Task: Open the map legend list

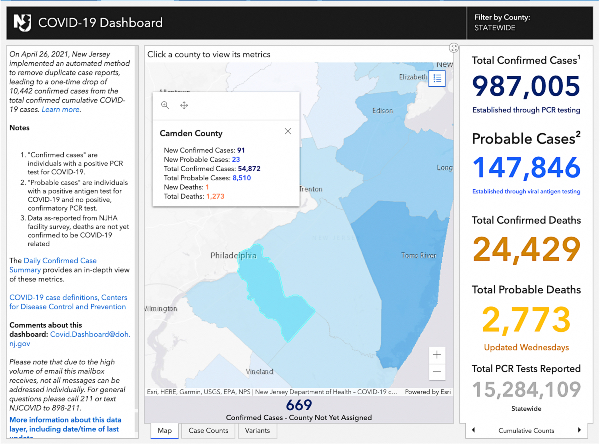Action: (437, 79)
